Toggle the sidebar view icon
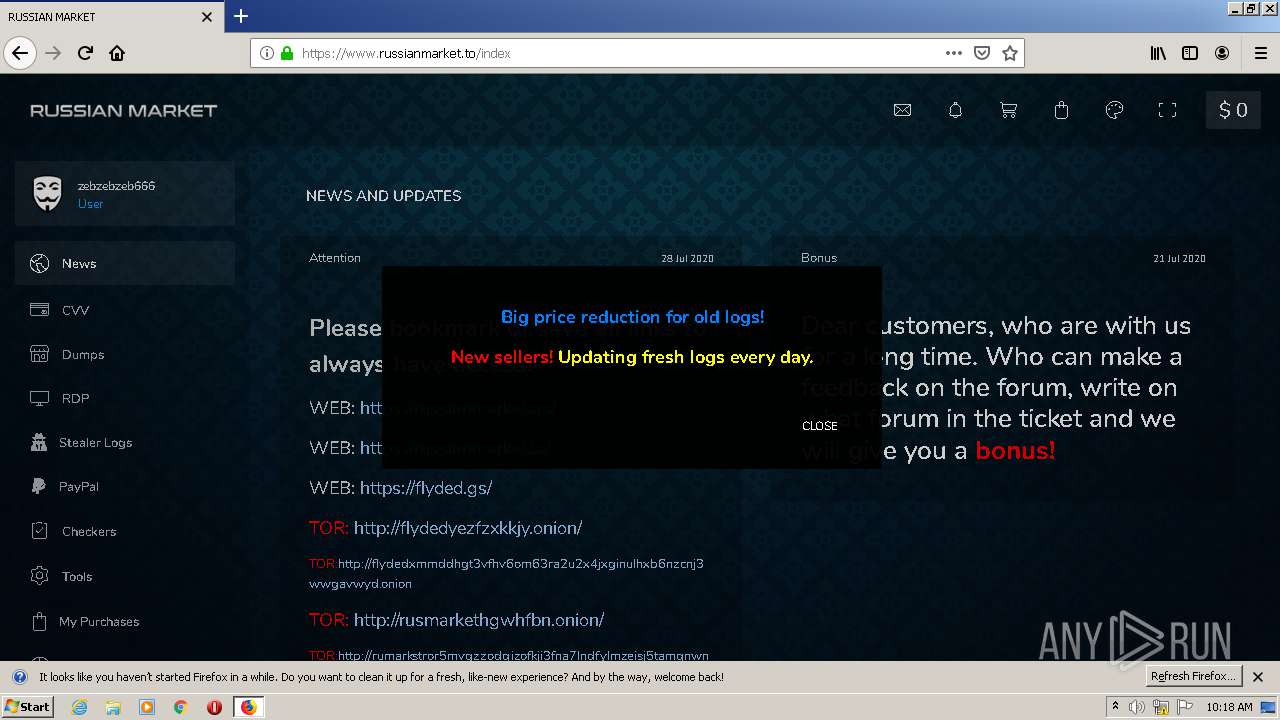 (1190, 53)
